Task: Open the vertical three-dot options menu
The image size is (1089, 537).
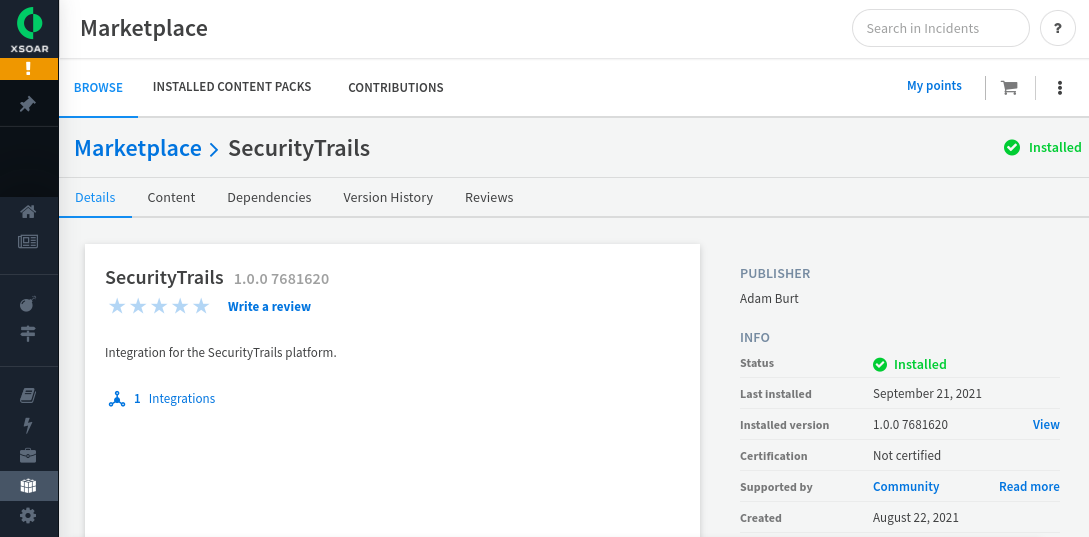Action: (x=1060, y=88)
